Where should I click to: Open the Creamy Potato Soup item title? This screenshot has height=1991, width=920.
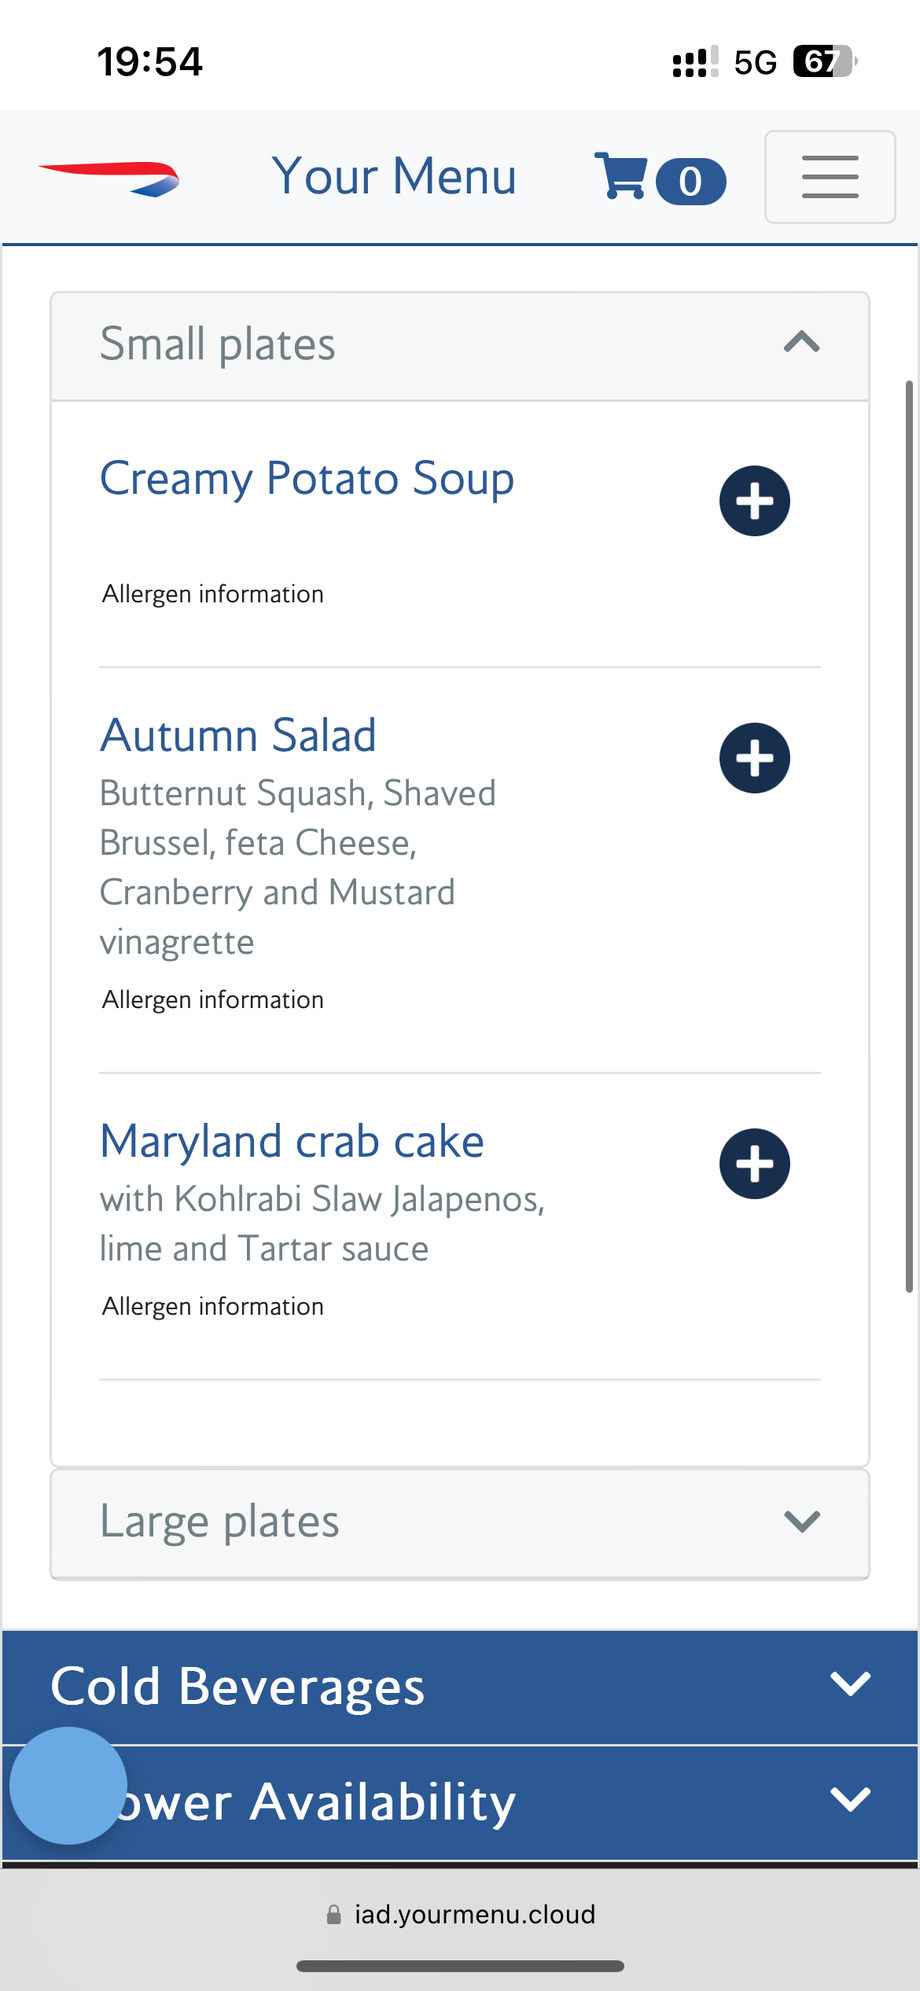(x=307, y=479)
